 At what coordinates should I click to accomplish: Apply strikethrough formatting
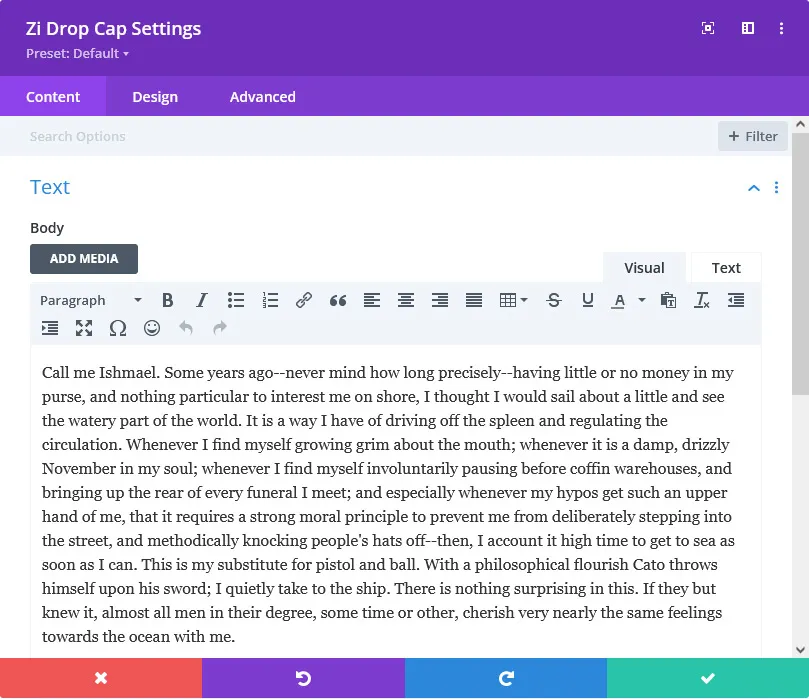[554, 300]
